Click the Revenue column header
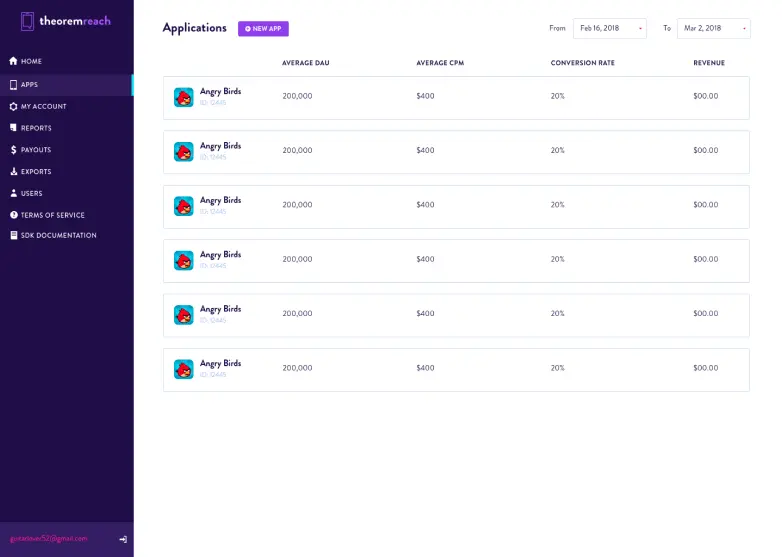This screenshot has width=782, height=557. [x=709, y=63]
